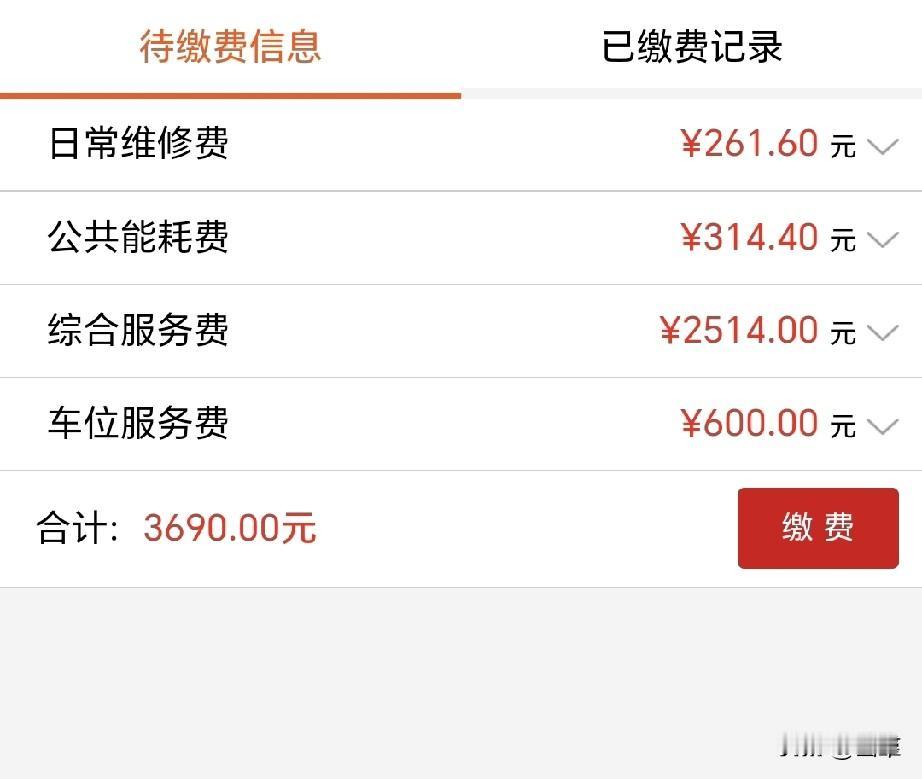Image resolution: width=922 pixels, height=779 pixels.
Task: Select the 公共能耗费 row label
Action: click(x=137, y=238)
